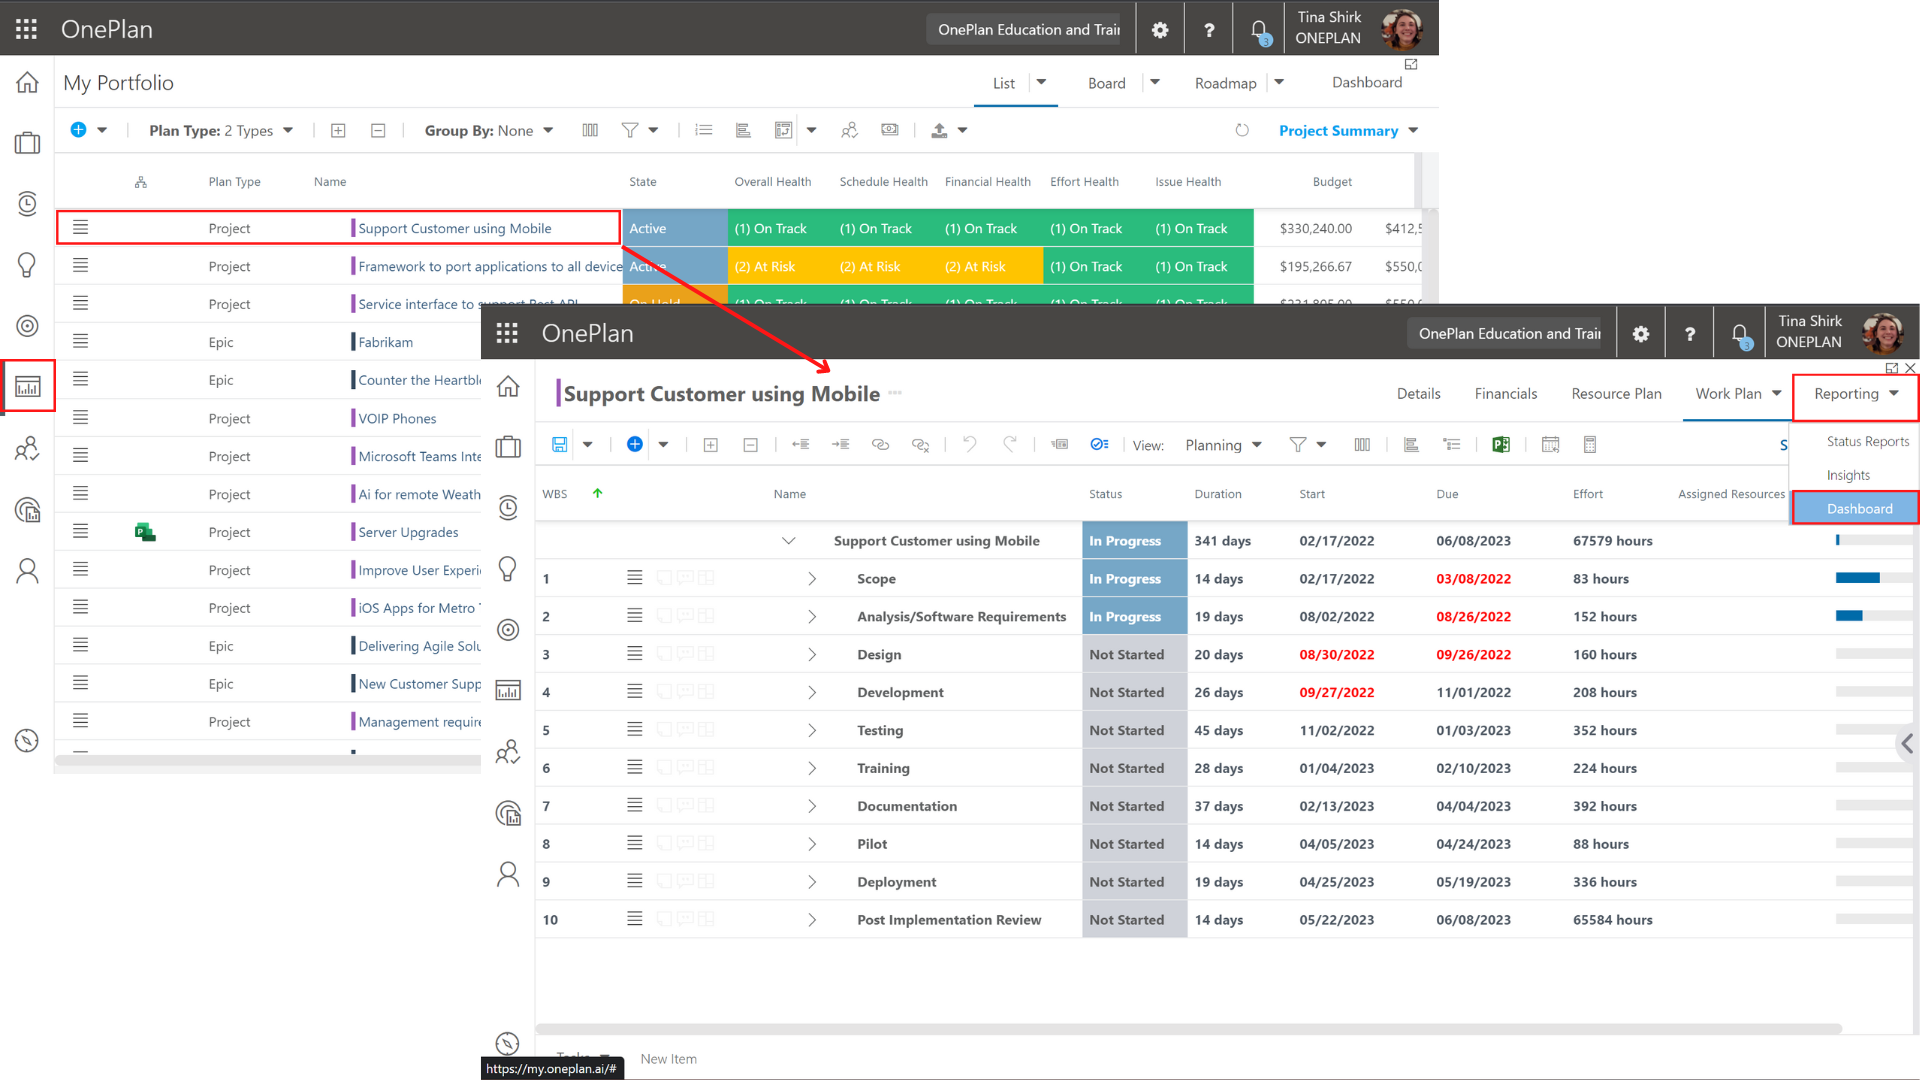Expand the Scope task row
This screenshot has width=1920, height=1080.
click(x=812, y=579)
